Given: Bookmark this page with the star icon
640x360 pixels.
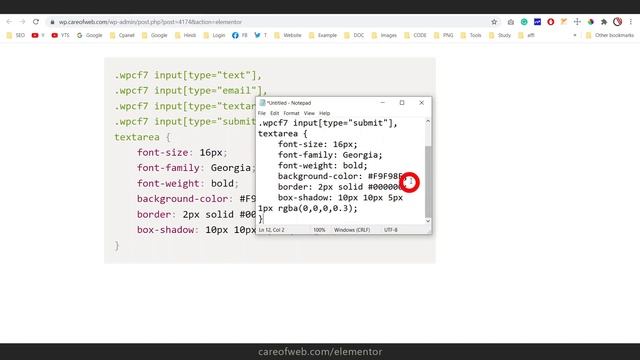Looking at the screenshot, I should [x=494, y=22].
